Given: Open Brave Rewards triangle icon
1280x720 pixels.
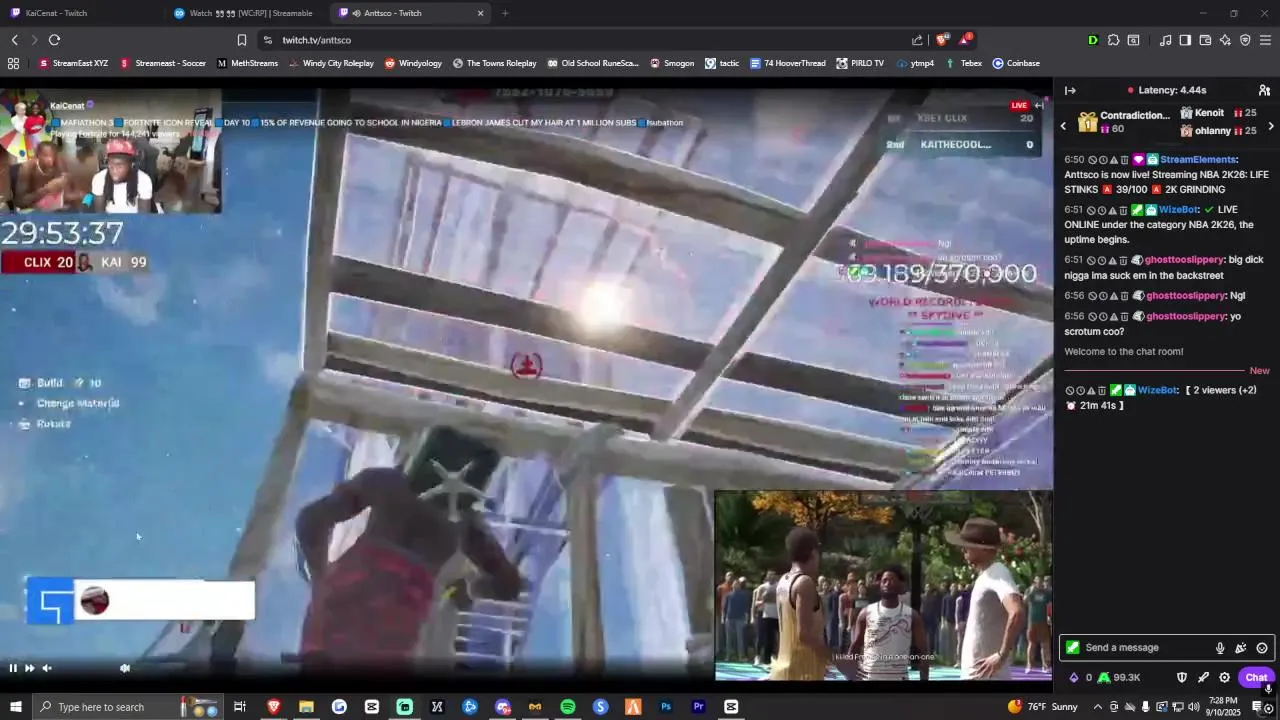Looking at the screenshot, I should coord(965,40).
